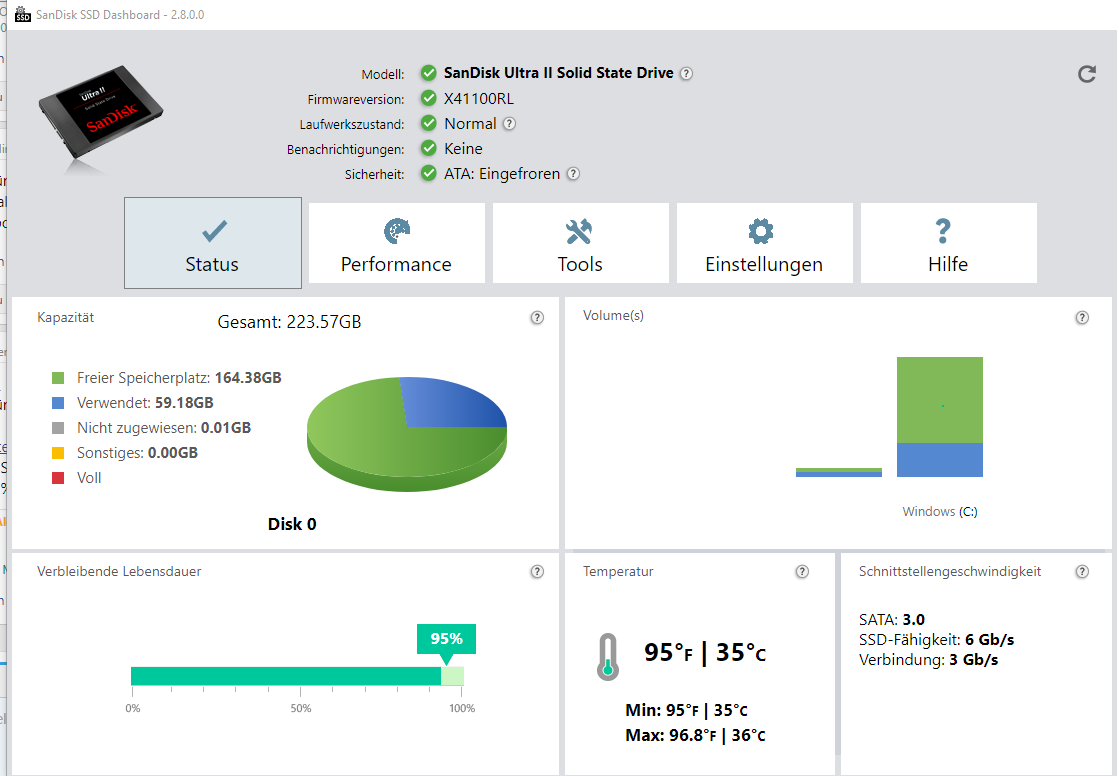Click the small unnamed volume bar

click(839, 473)
